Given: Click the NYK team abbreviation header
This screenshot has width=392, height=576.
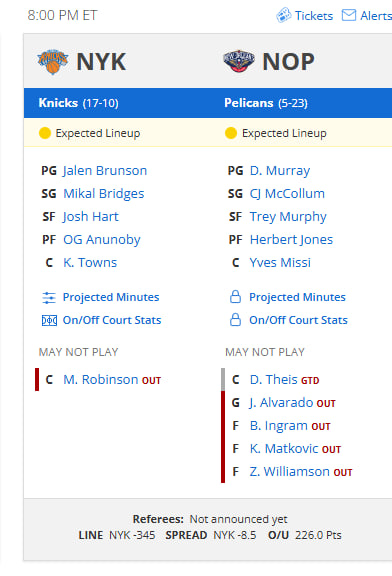Looking at the screenshot, I should tap(101, 62).
